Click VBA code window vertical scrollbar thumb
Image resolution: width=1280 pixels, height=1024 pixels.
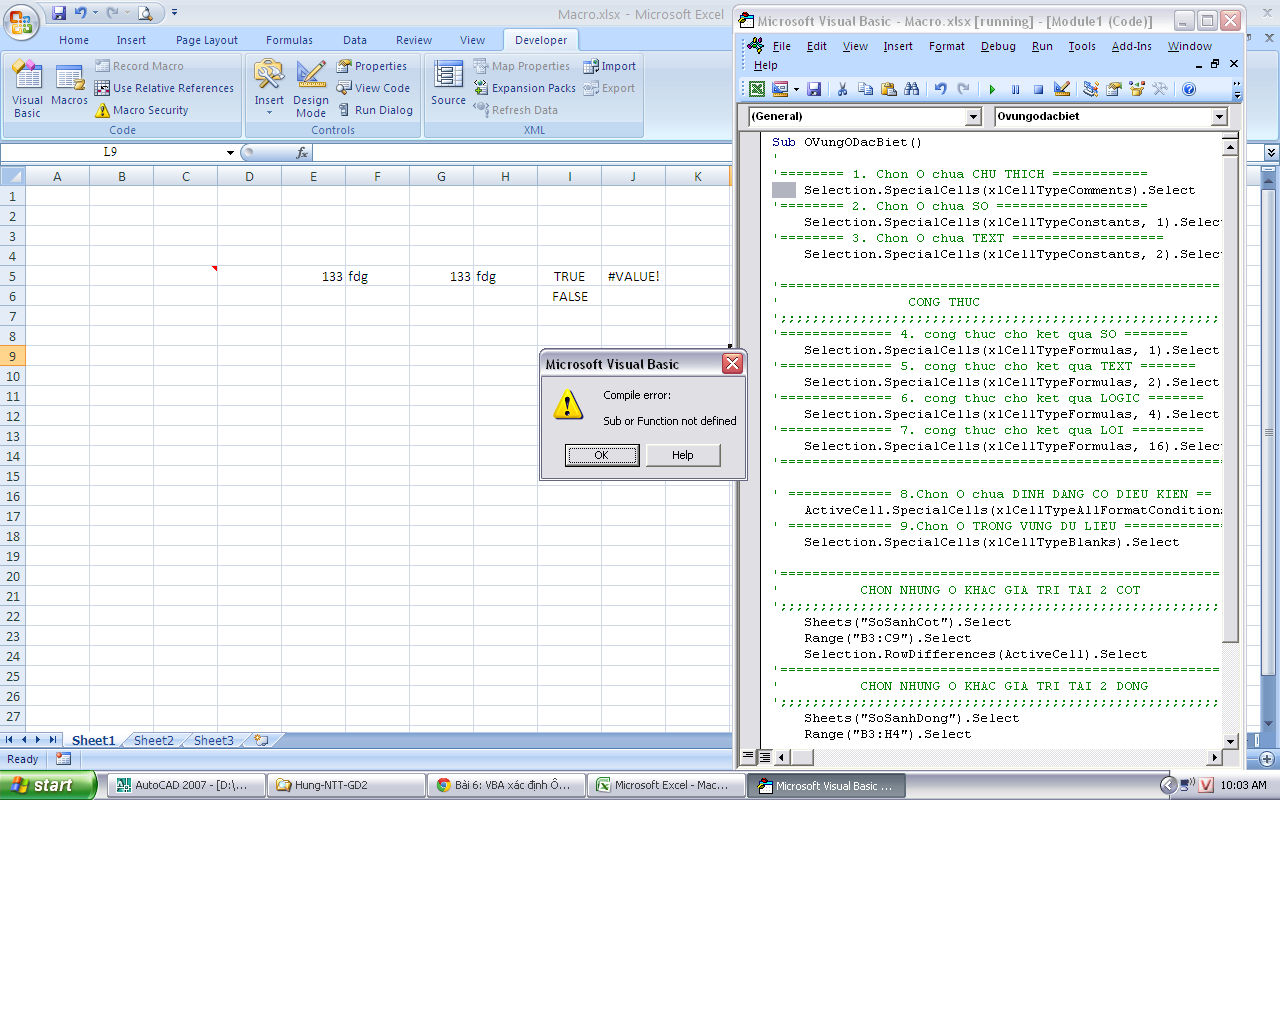pyautogui.click(x=1230, y=399)
